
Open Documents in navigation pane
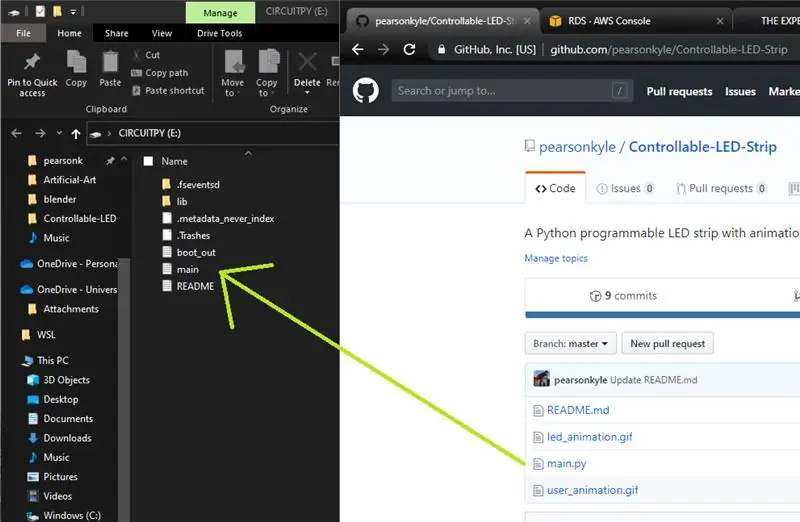pos(60,419)
